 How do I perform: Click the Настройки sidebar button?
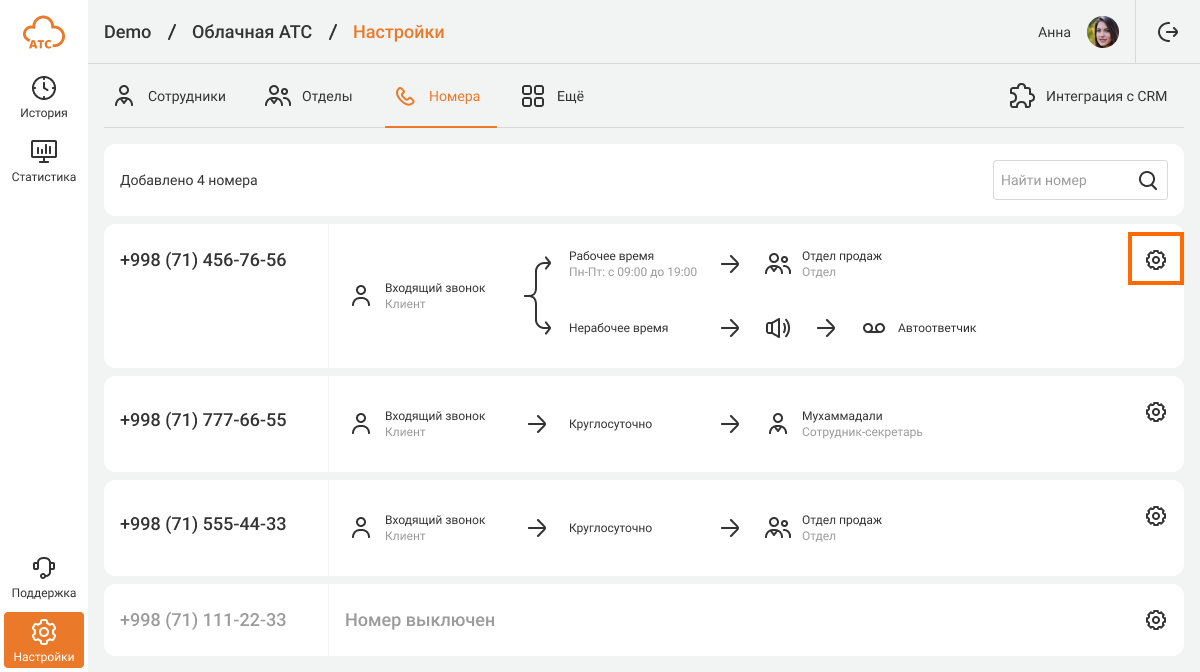point(44,640)
